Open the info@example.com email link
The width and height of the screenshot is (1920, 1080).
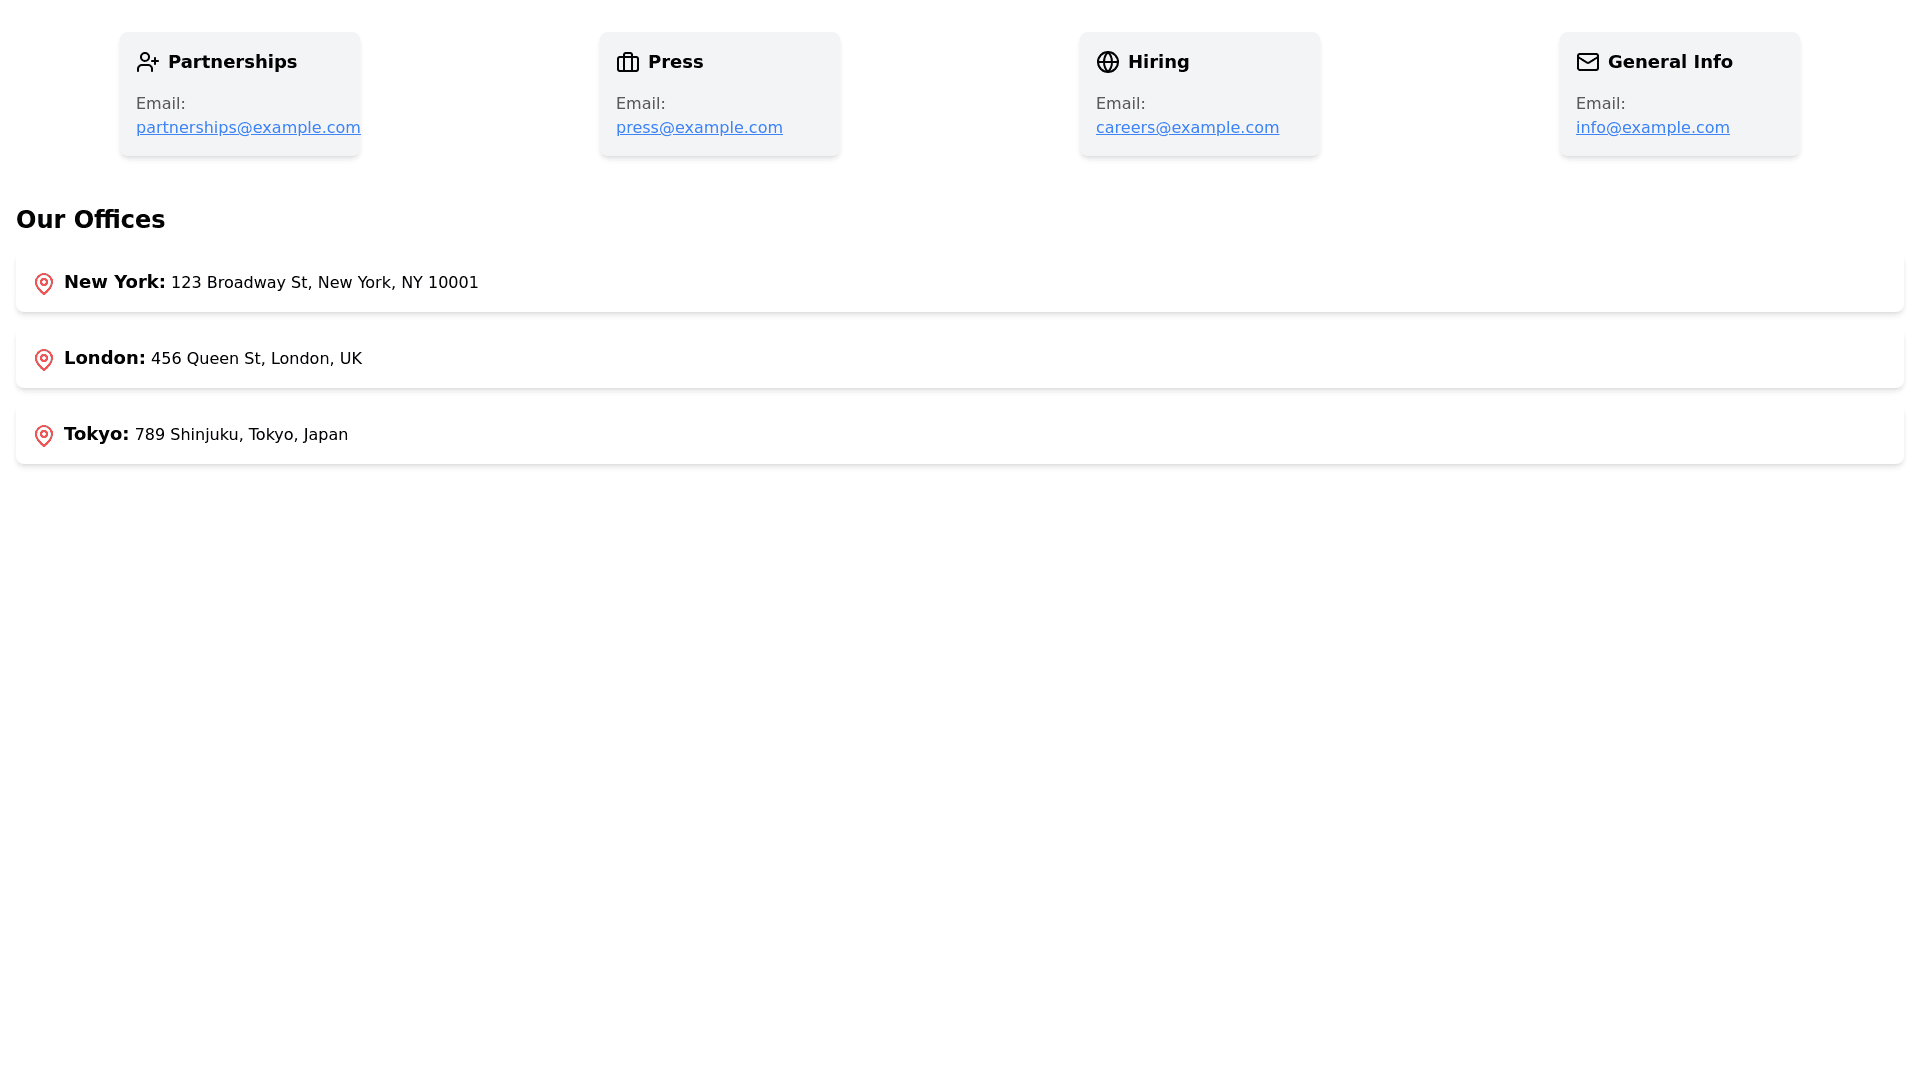(x=1652, y=128)
